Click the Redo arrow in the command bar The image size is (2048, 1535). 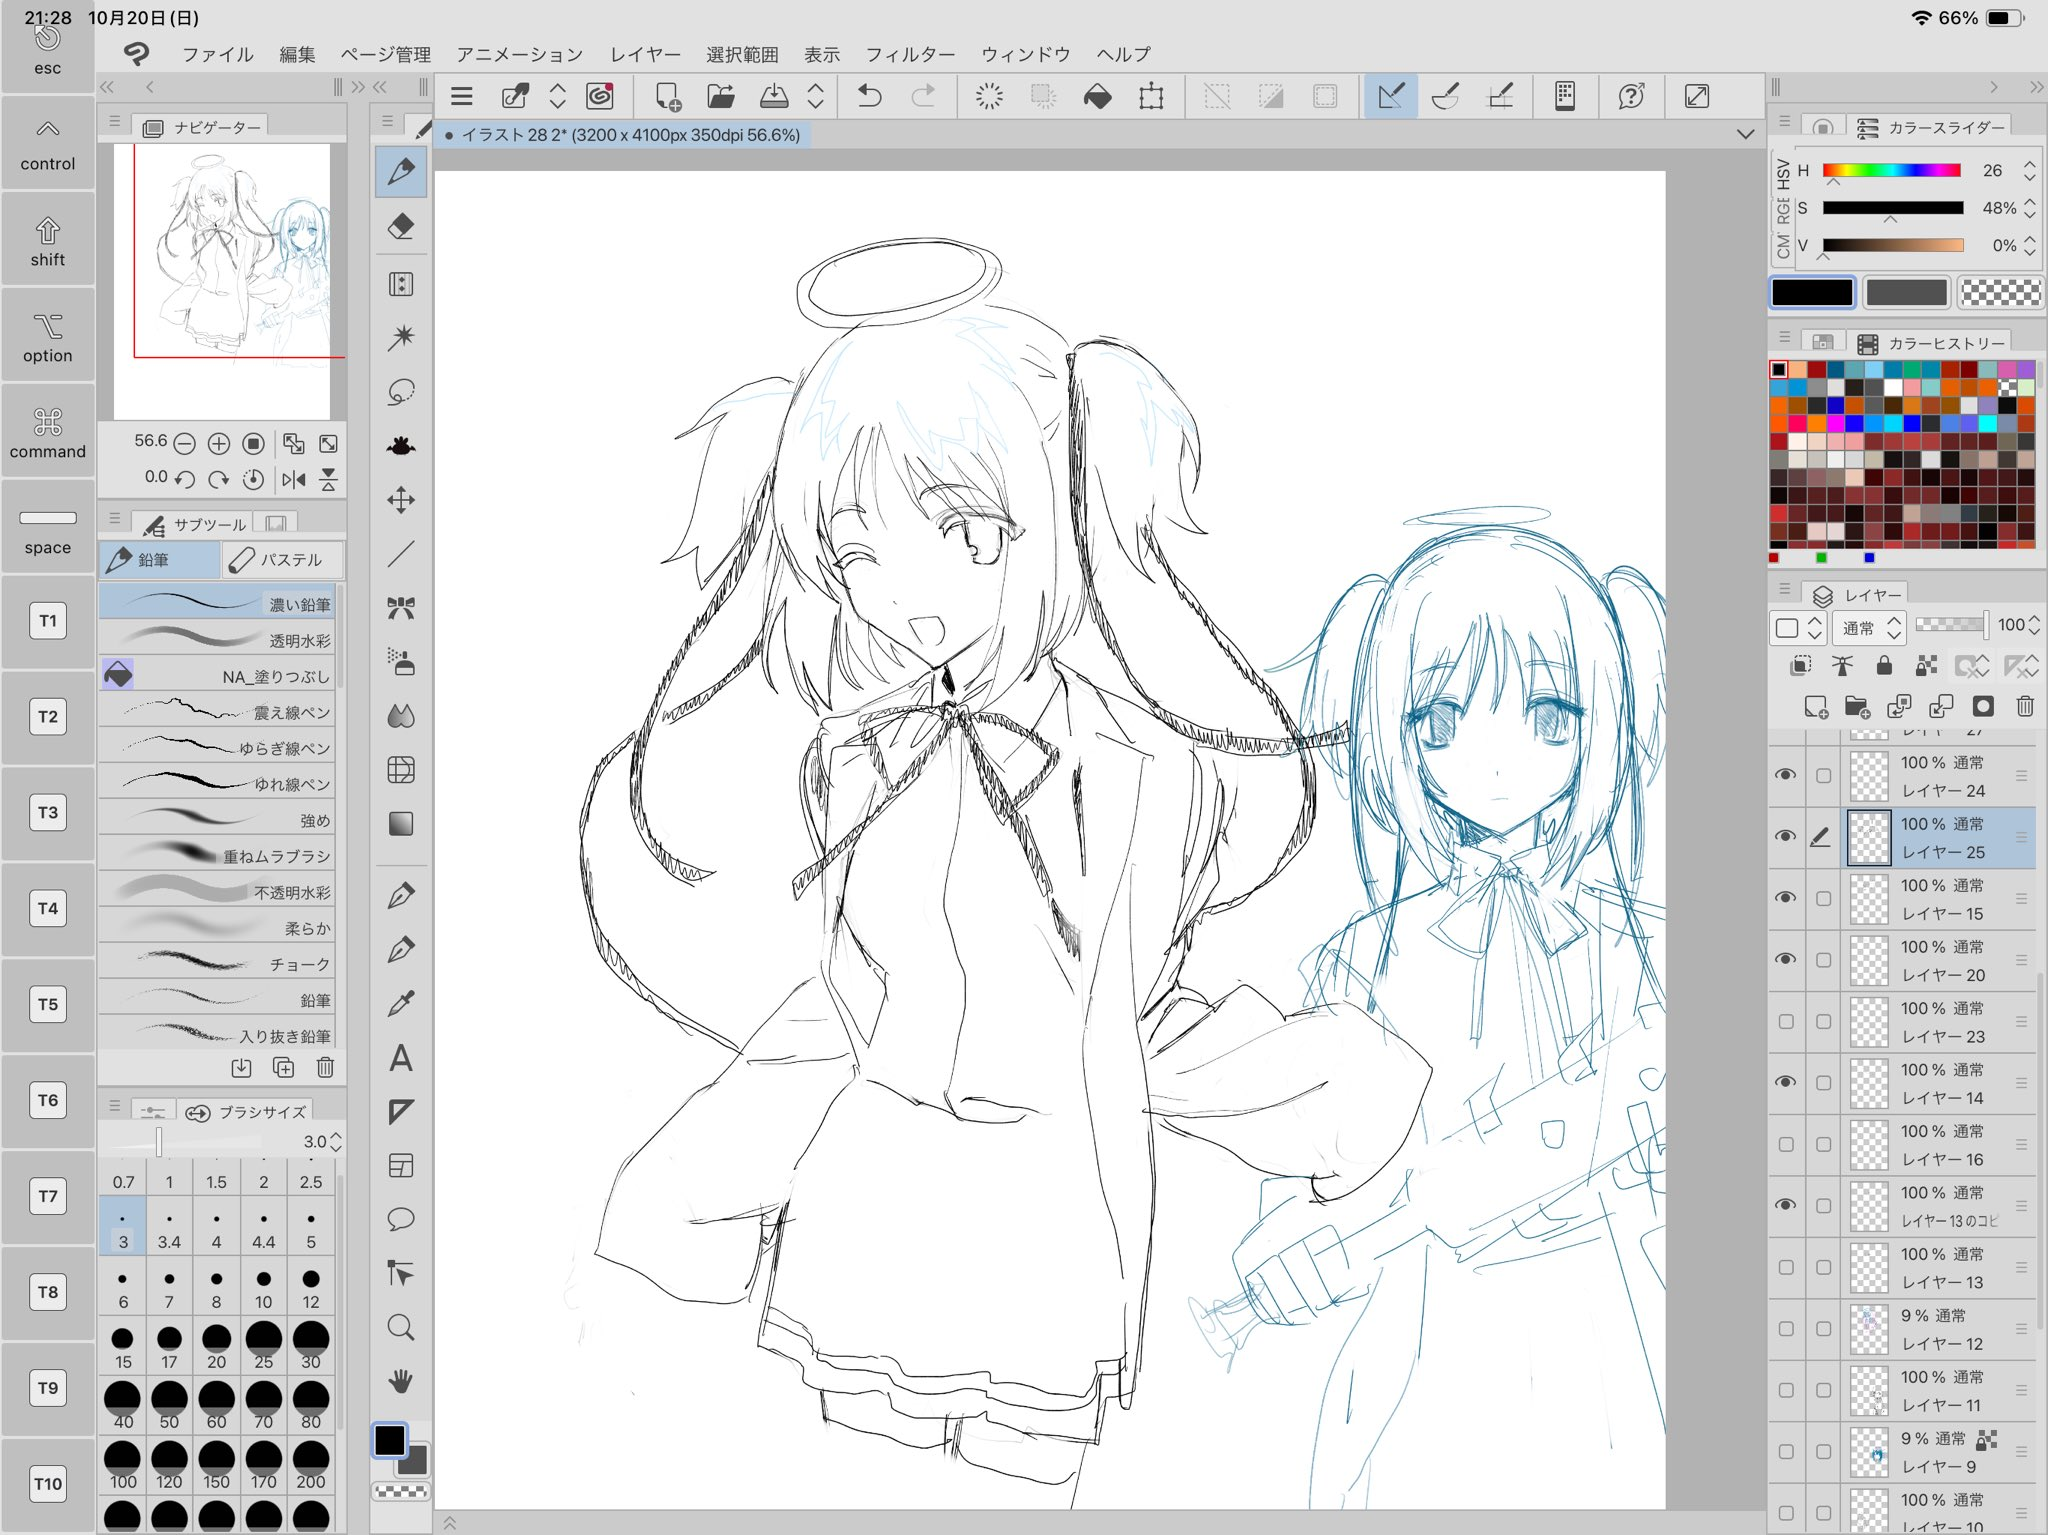[x=923, y=96]
